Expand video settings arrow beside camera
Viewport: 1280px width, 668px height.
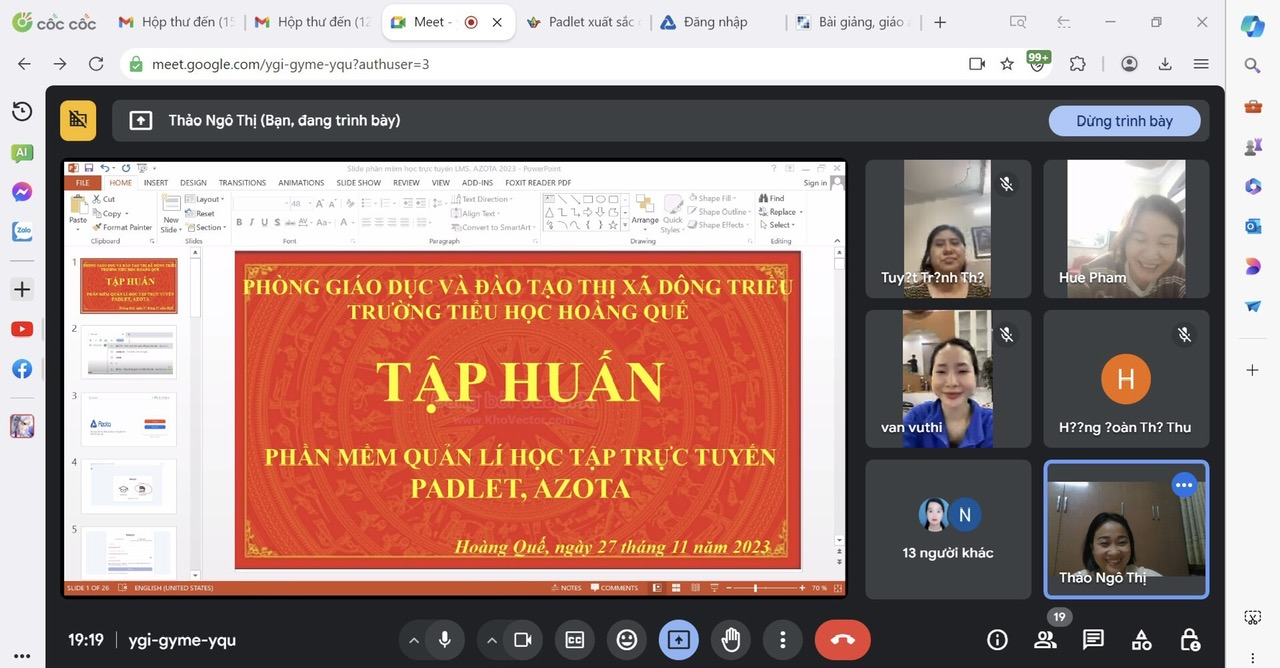click(x=491, y=640)
